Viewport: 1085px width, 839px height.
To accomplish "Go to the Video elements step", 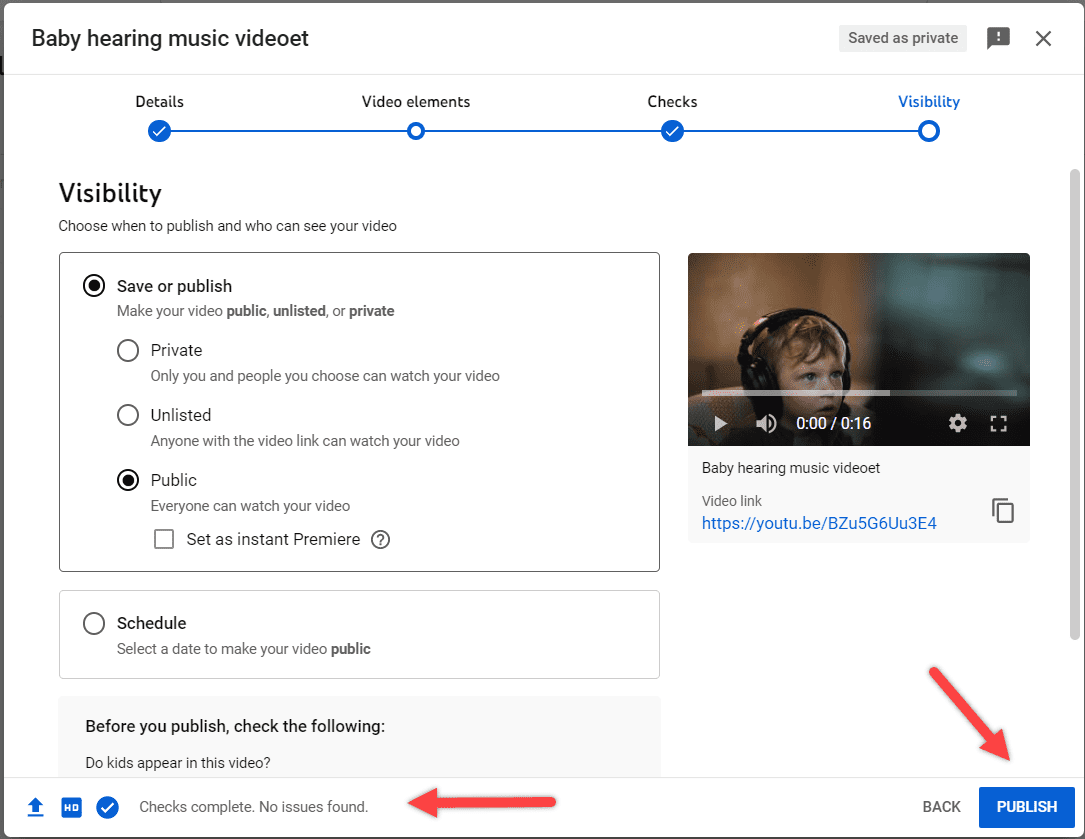I will point(416,131).
